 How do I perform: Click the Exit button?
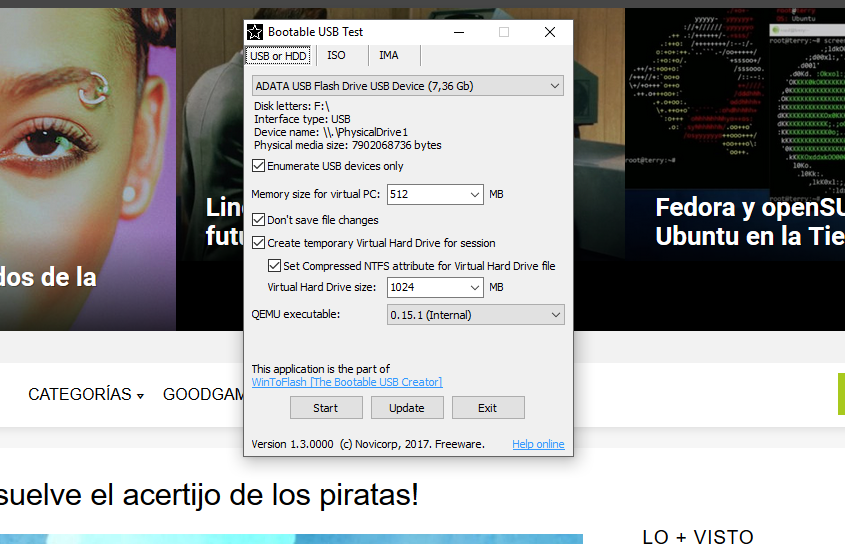488,408
